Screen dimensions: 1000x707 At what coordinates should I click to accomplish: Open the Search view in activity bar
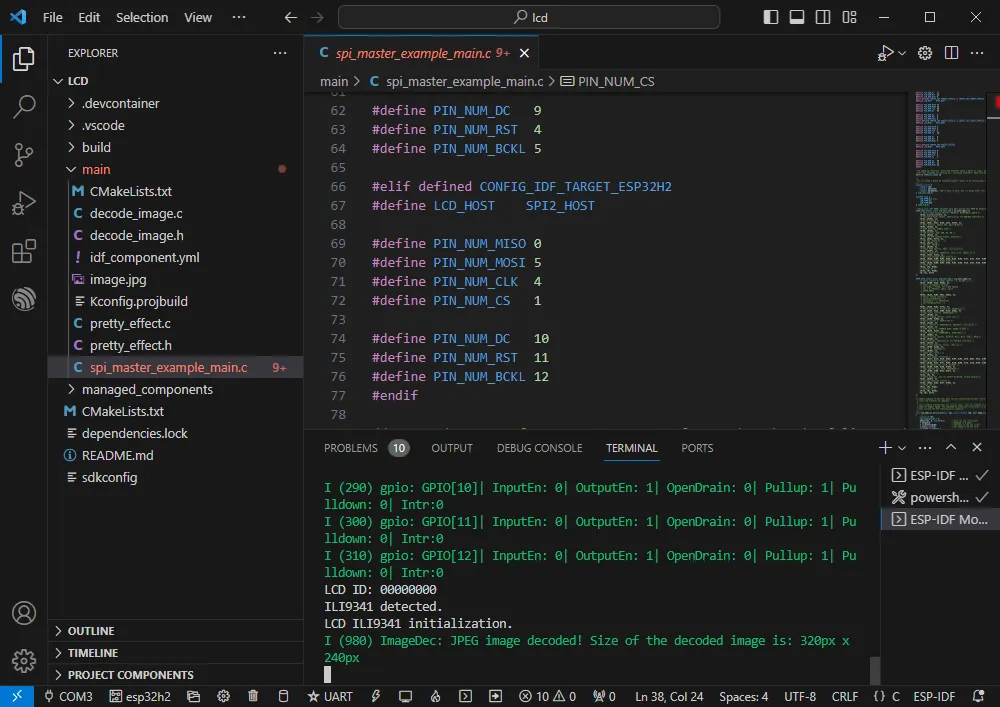click(x=23, y=107)
